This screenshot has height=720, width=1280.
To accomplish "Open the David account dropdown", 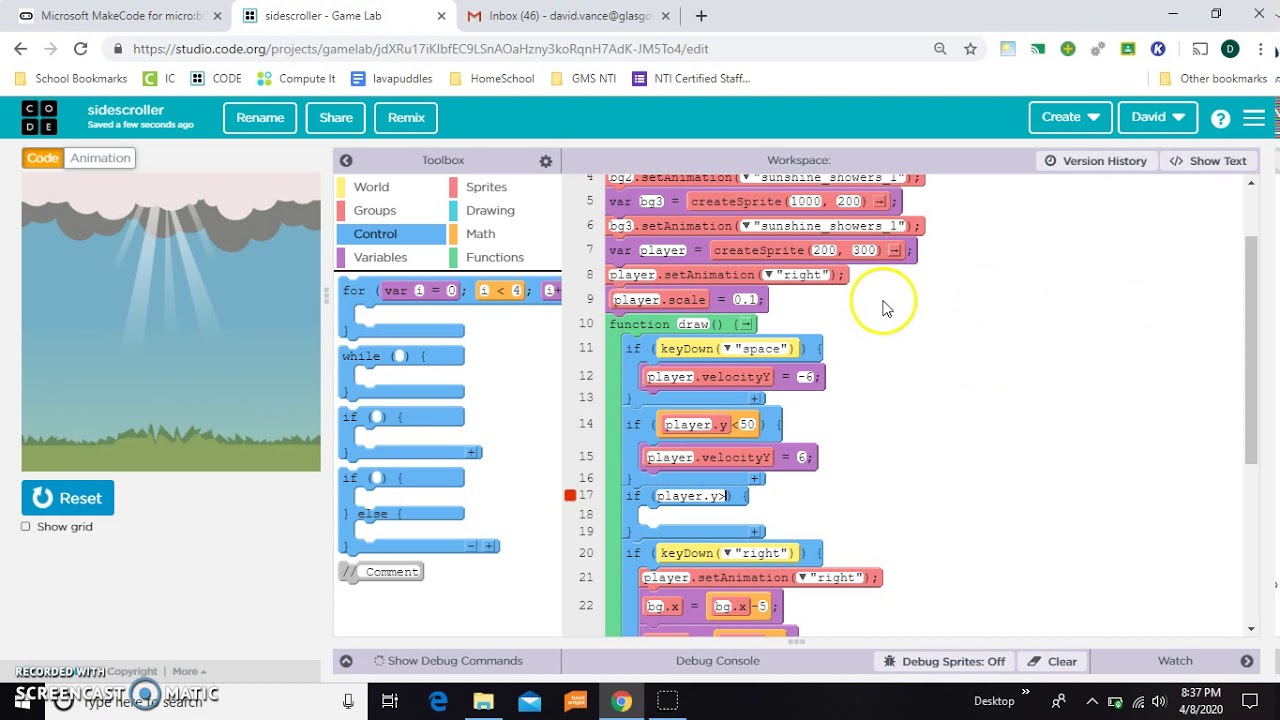I will pos(1158,117).
